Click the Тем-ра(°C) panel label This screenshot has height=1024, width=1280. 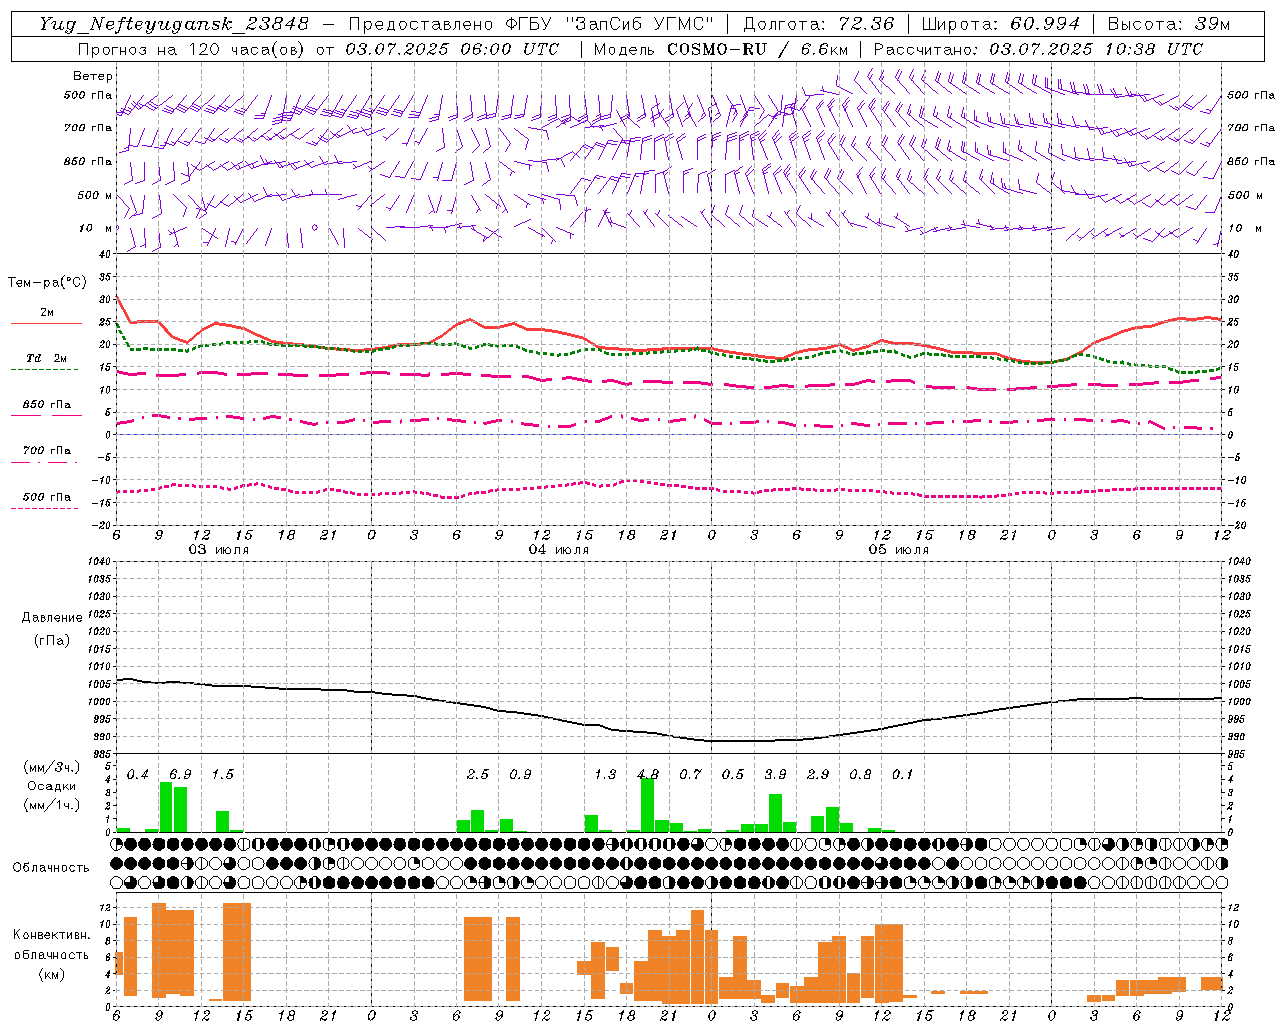(47, 283)
